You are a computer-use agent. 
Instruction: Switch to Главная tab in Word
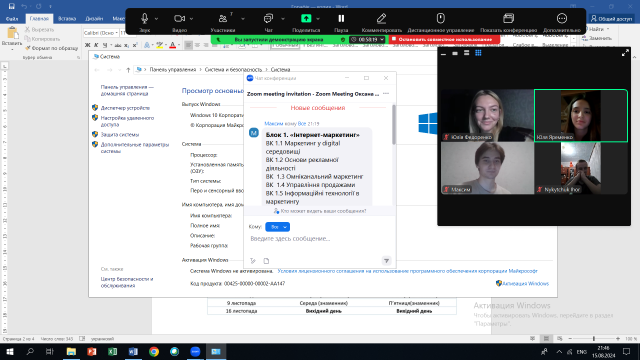[x=39, y=19]
